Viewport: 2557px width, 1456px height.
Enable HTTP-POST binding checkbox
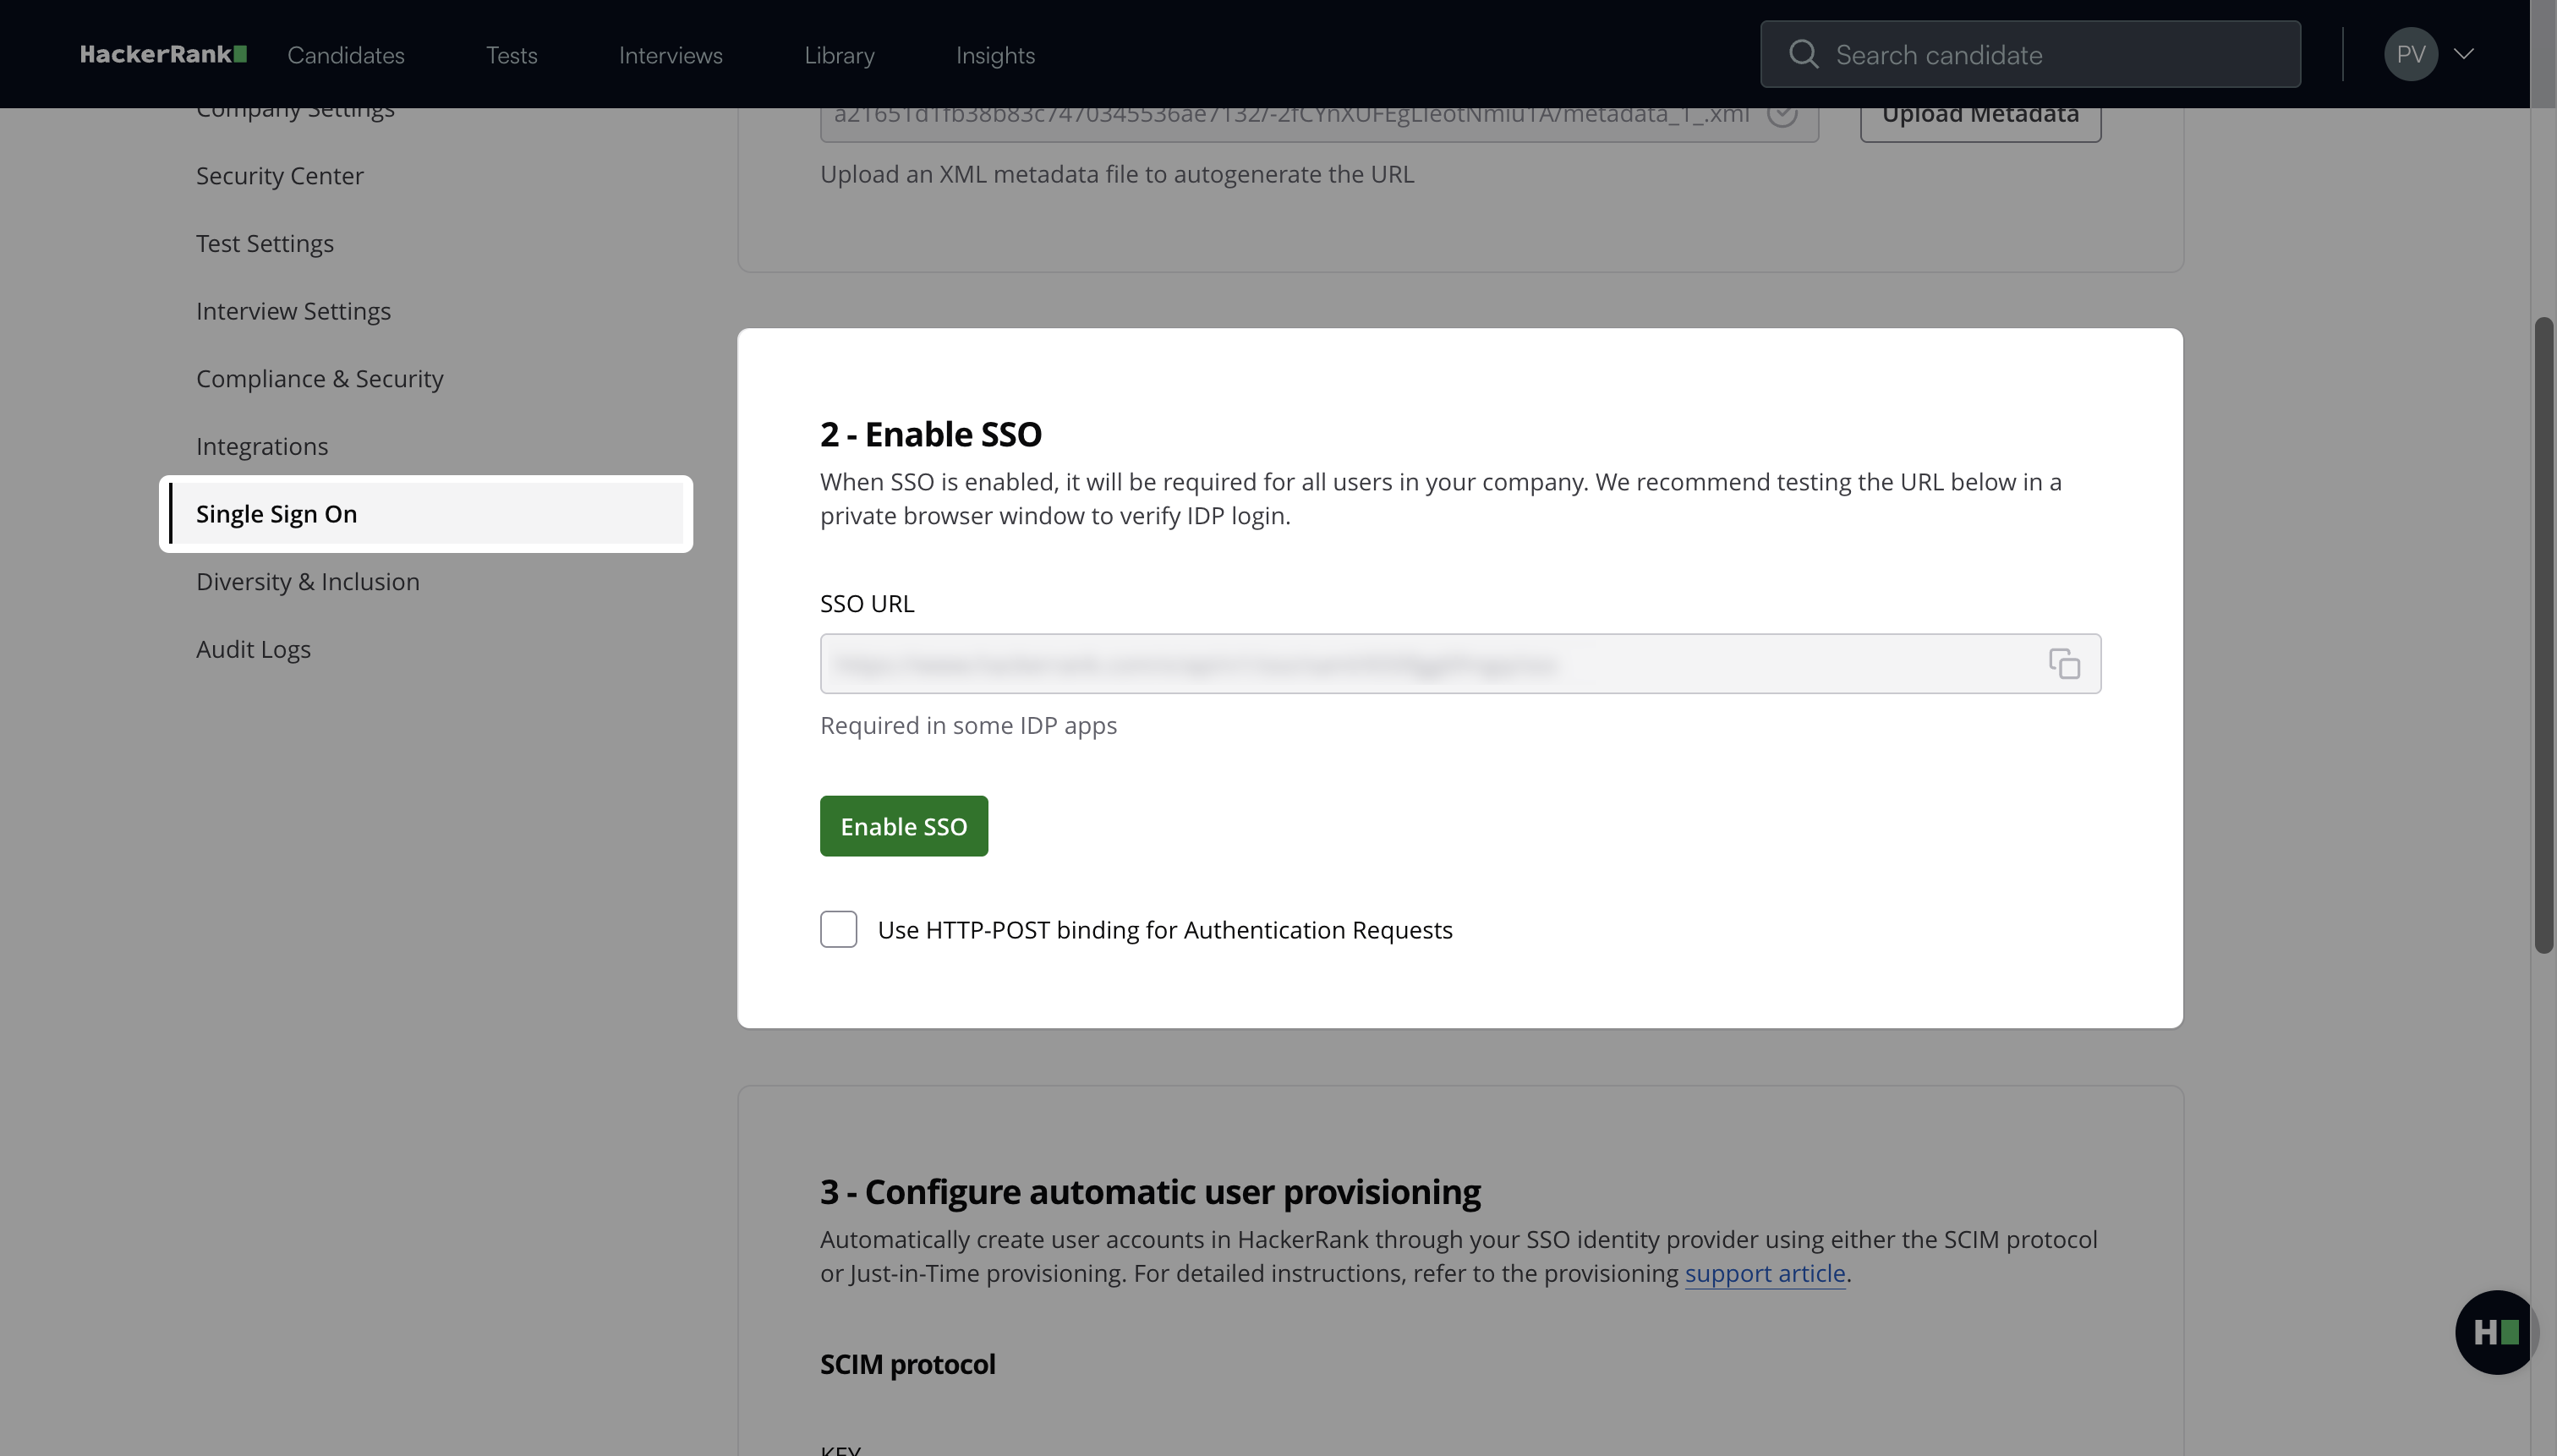838,929
